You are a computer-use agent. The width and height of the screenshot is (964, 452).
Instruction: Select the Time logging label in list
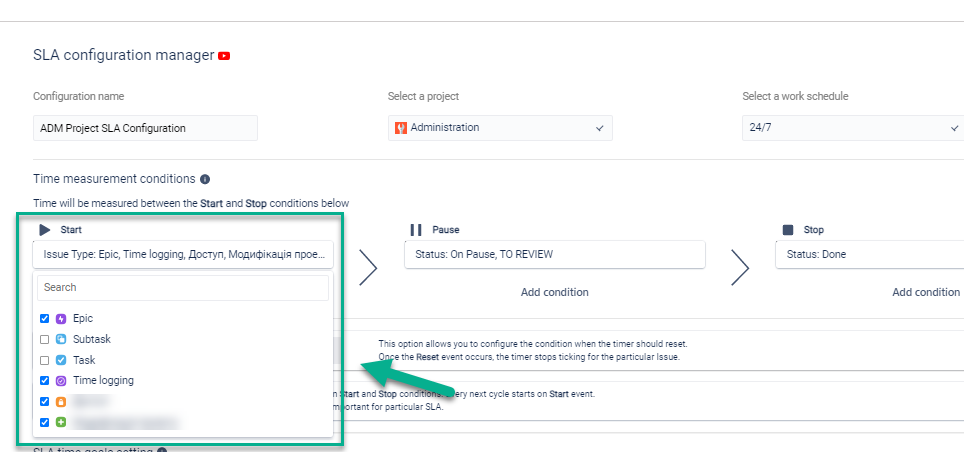point(103,381)
